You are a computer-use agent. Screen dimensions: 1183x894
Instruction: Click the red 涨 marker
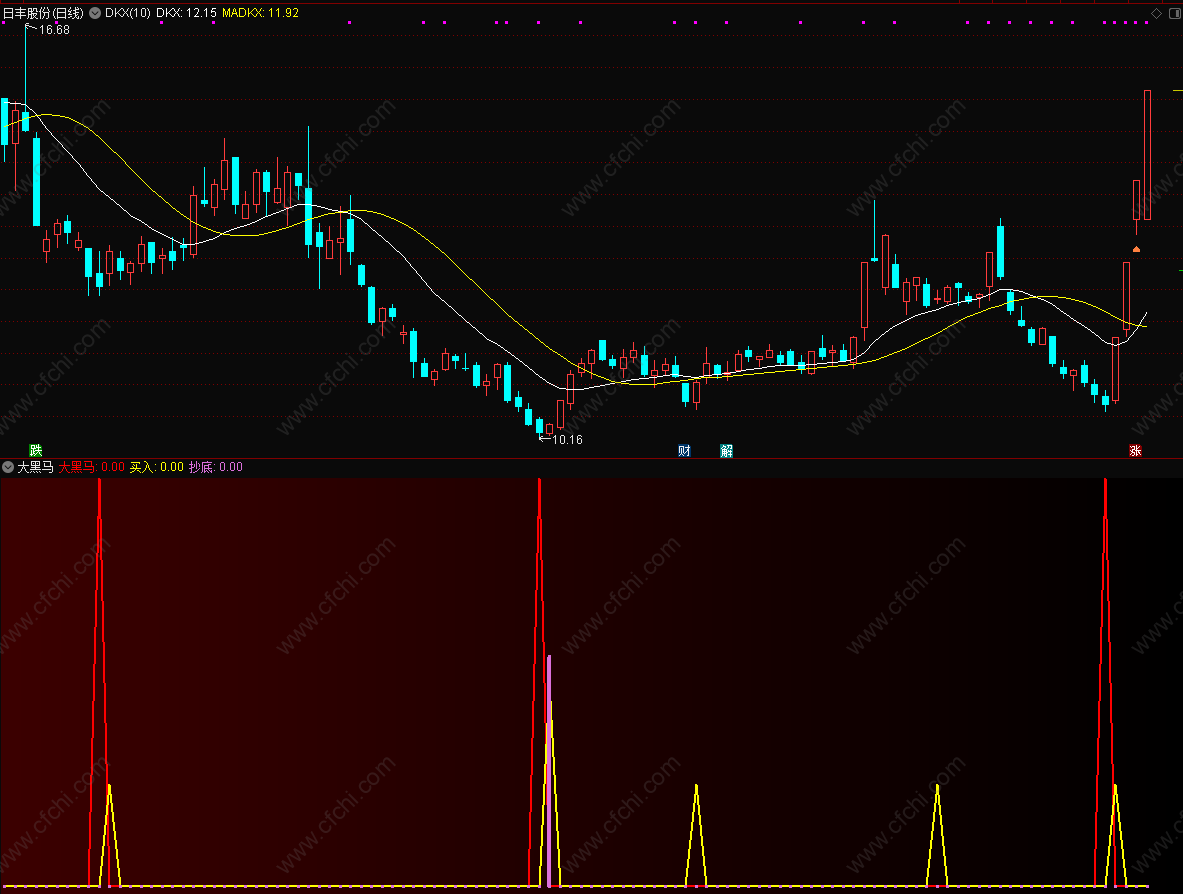pyautogui.click(x=1135, y=450)
